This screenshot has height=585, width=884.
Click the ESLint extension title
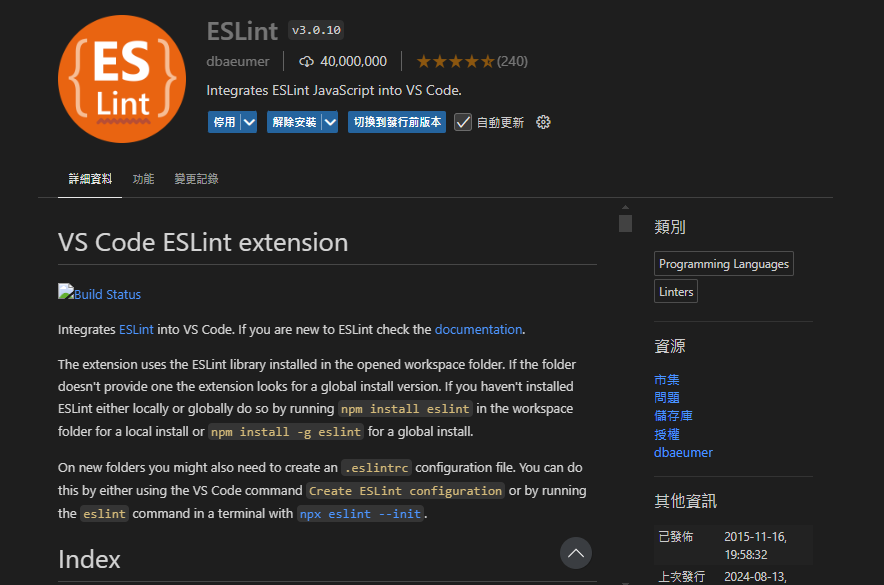tap(242, 31)
